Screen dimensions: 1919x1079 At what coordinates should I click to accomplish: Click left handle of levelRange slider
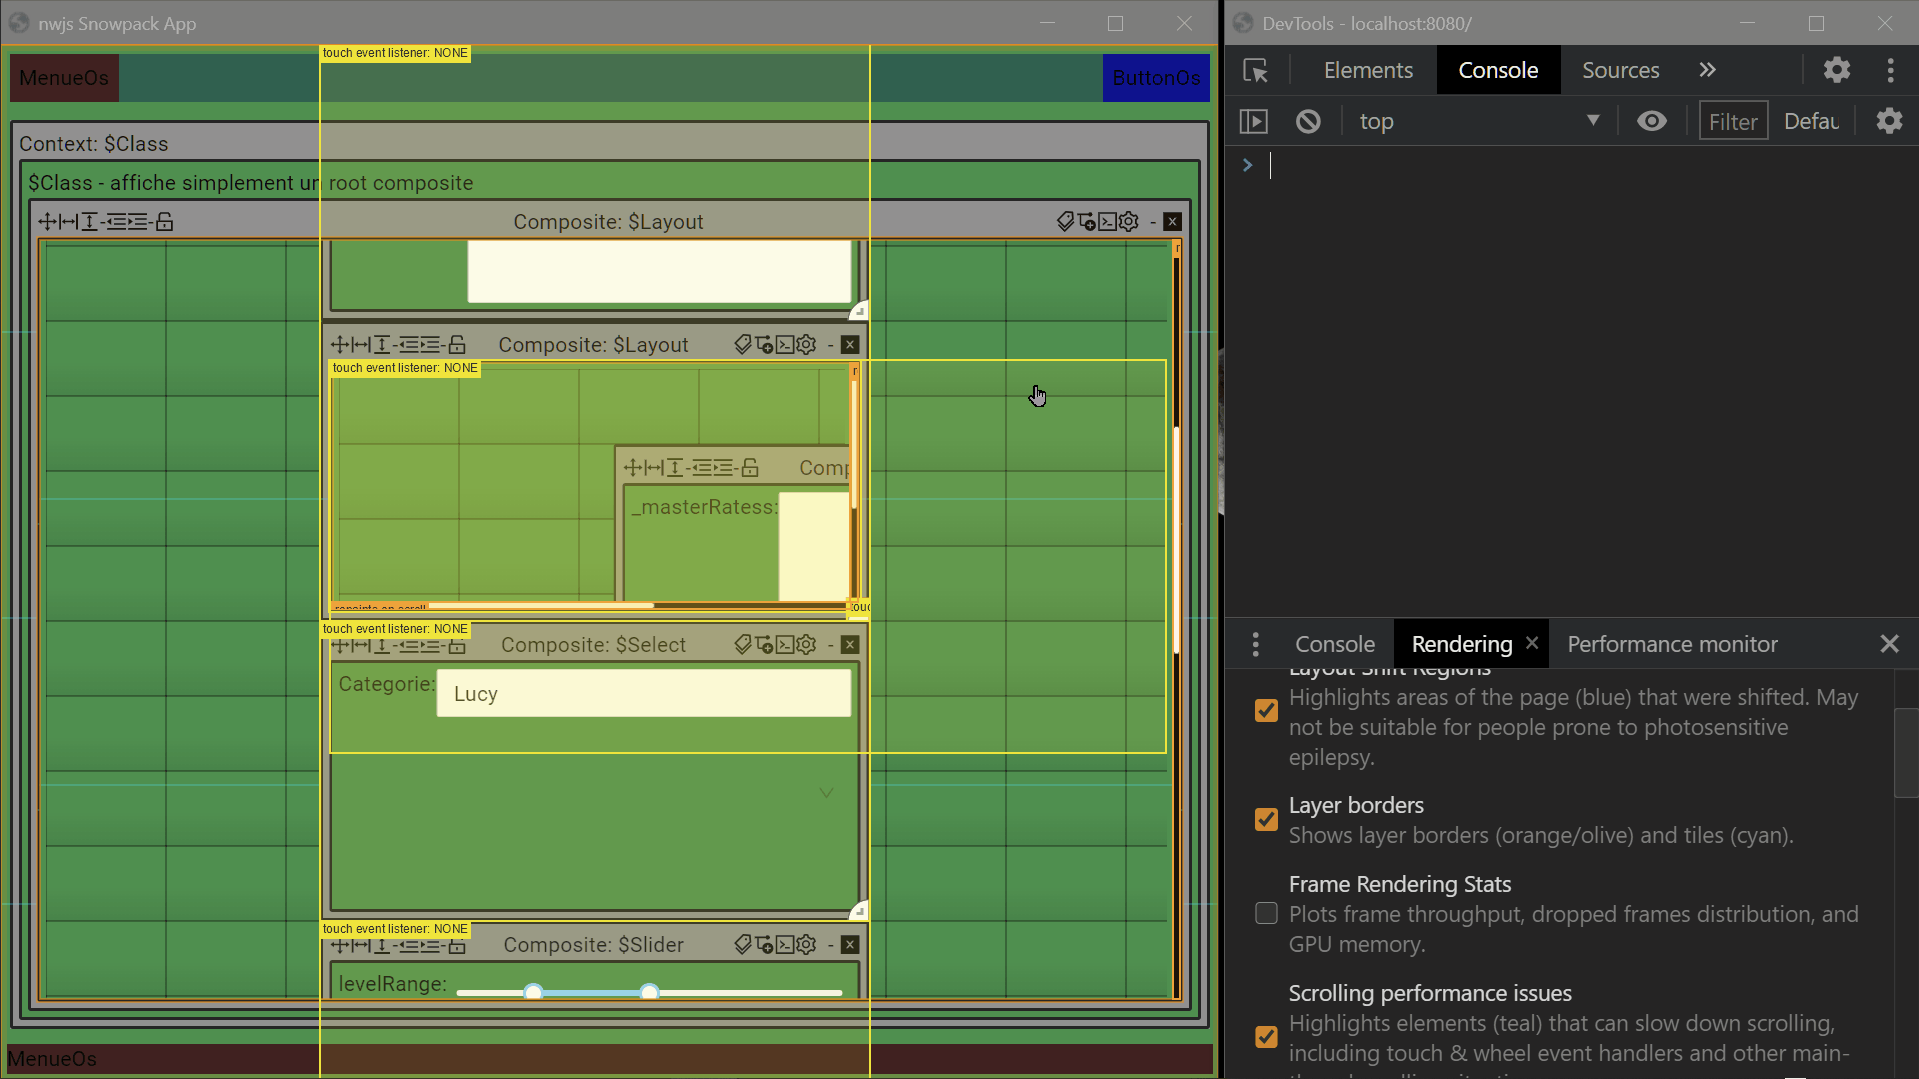click(x=533, y=992)
